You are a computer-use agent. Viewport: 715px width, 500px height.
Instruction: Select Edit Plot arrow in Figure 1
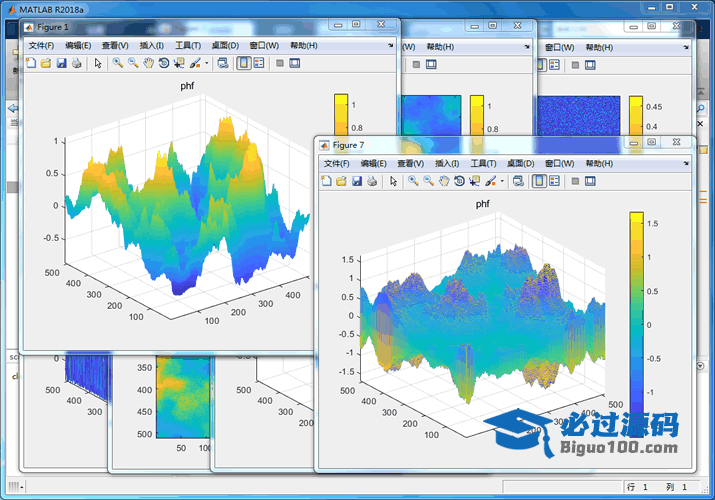[98, 63]
